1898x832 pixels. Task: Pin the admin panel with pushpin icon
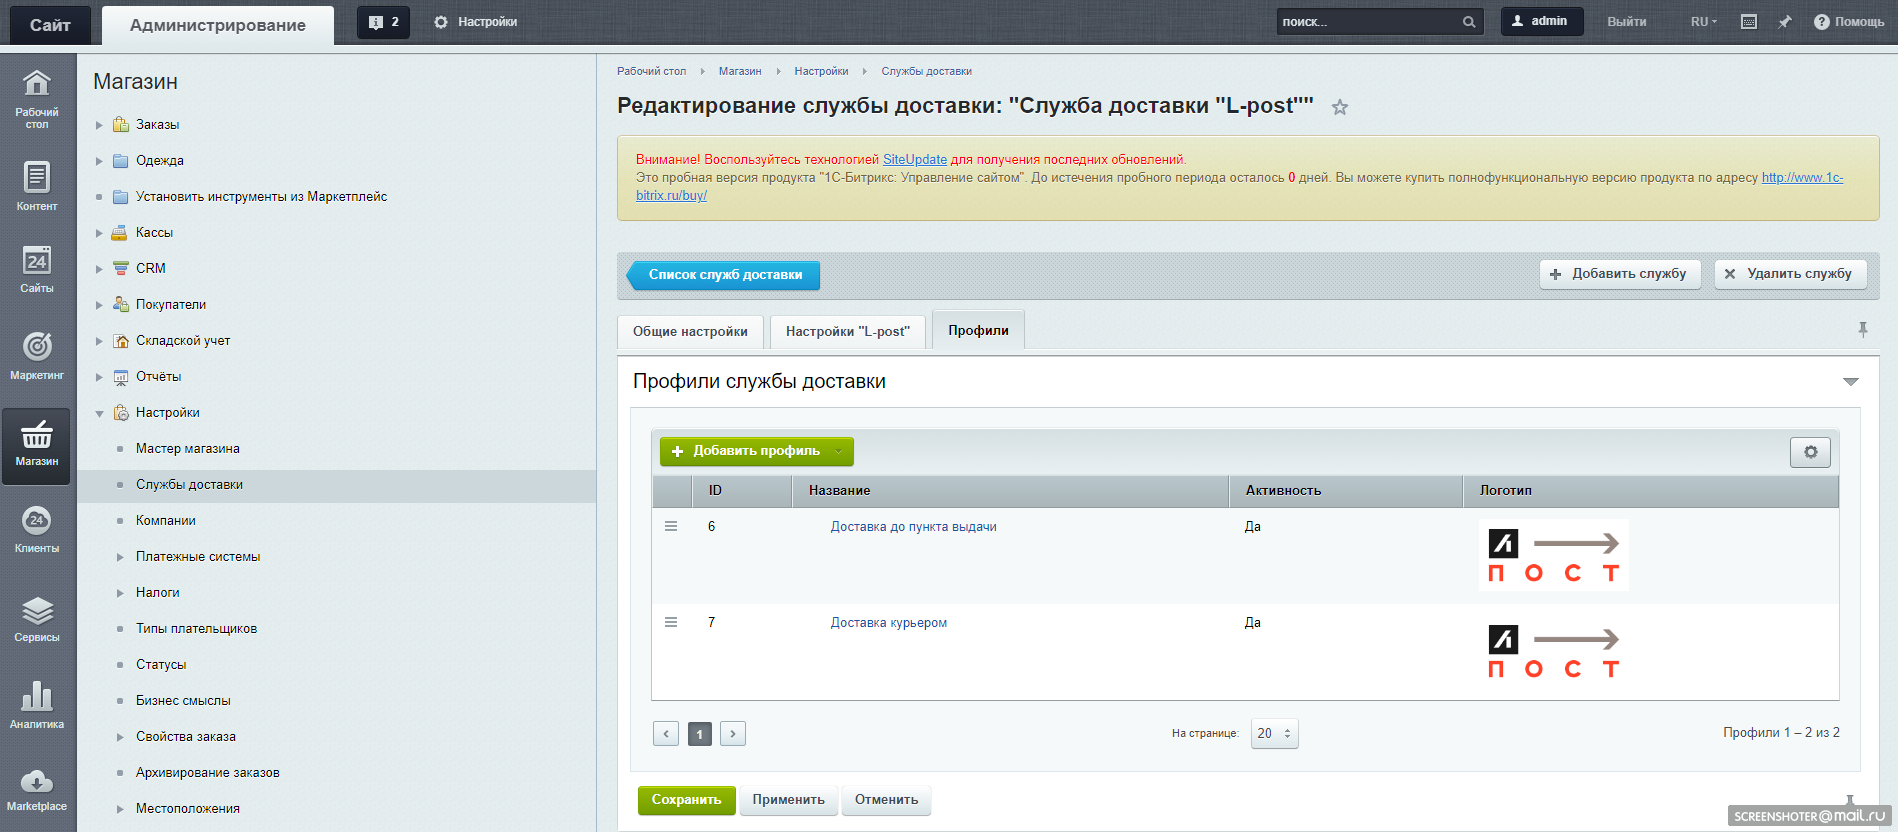(x=1785, y=22)
